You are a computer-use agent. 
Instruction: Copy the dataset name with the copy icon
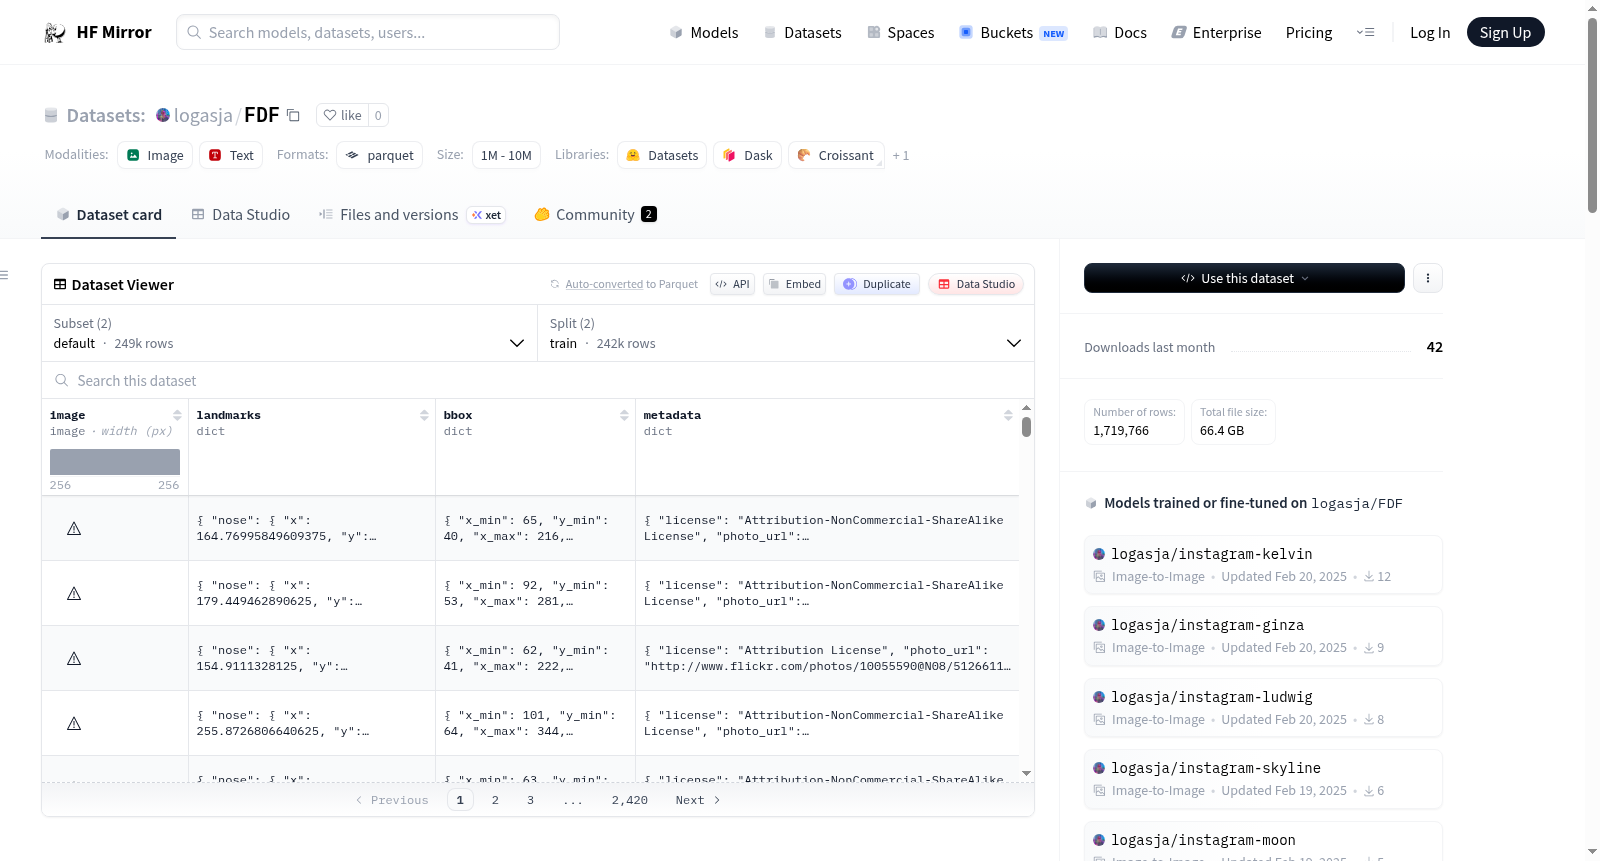tap(293, 115)
